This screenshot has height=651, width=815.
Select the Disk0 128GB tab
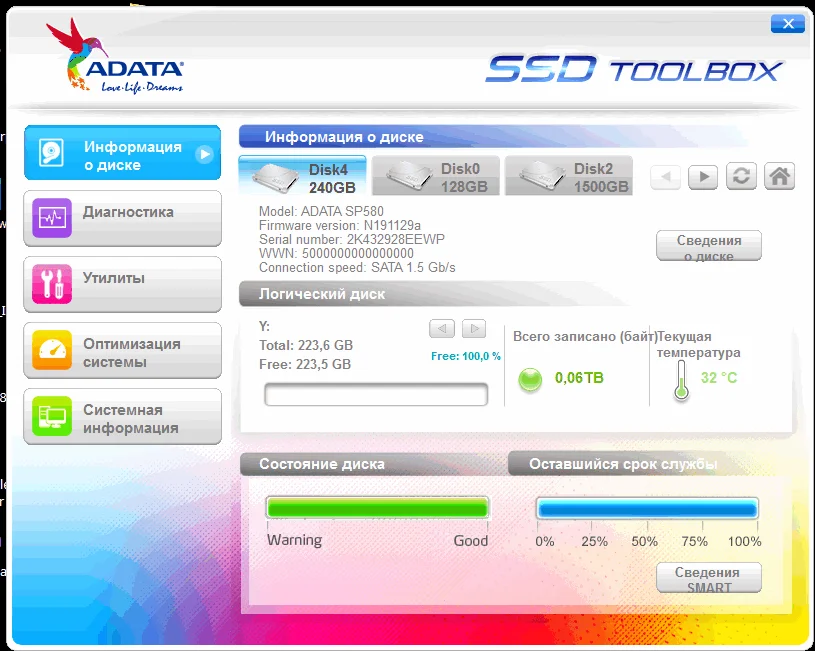[x=436, y=176]
